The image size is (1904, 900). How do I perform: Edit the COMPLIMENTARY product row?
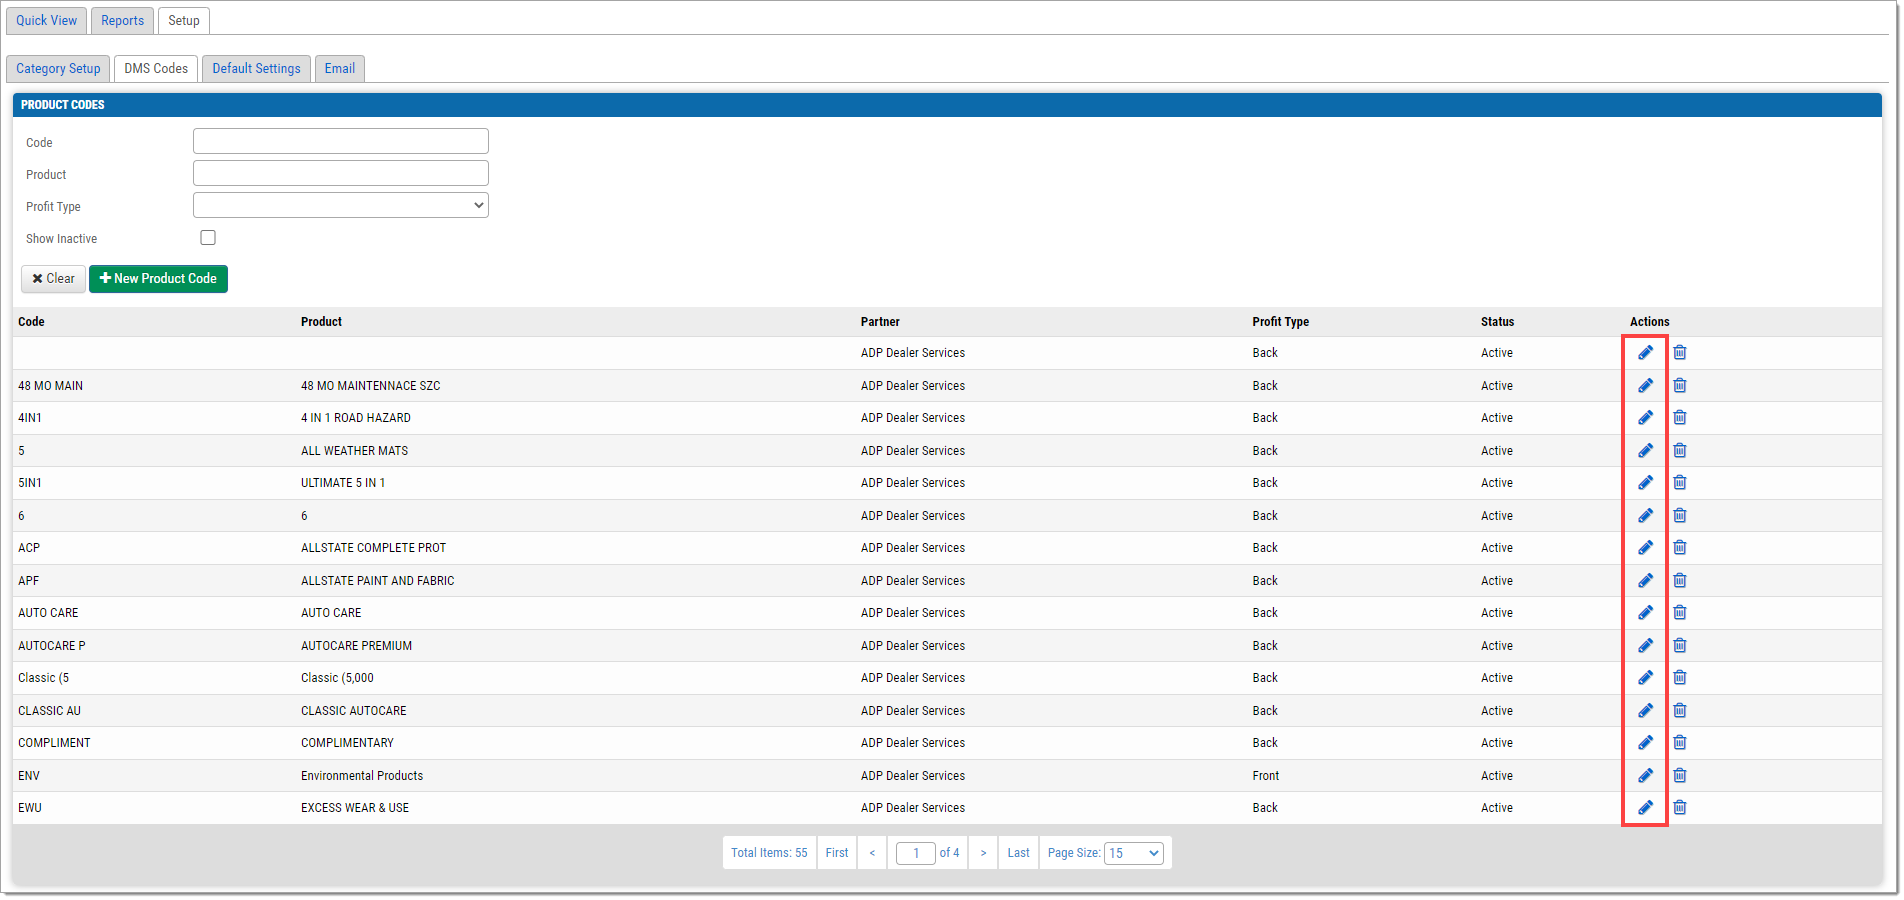click(x=1645, y=742)
